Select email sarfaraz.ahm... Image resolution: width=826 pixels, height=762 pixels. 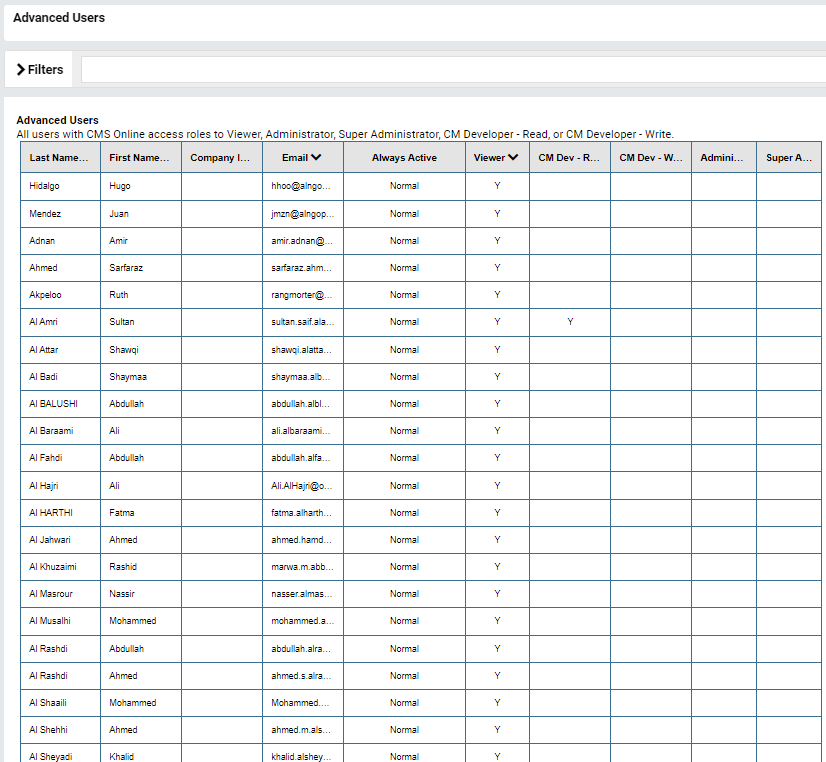(x=301, y=268)
